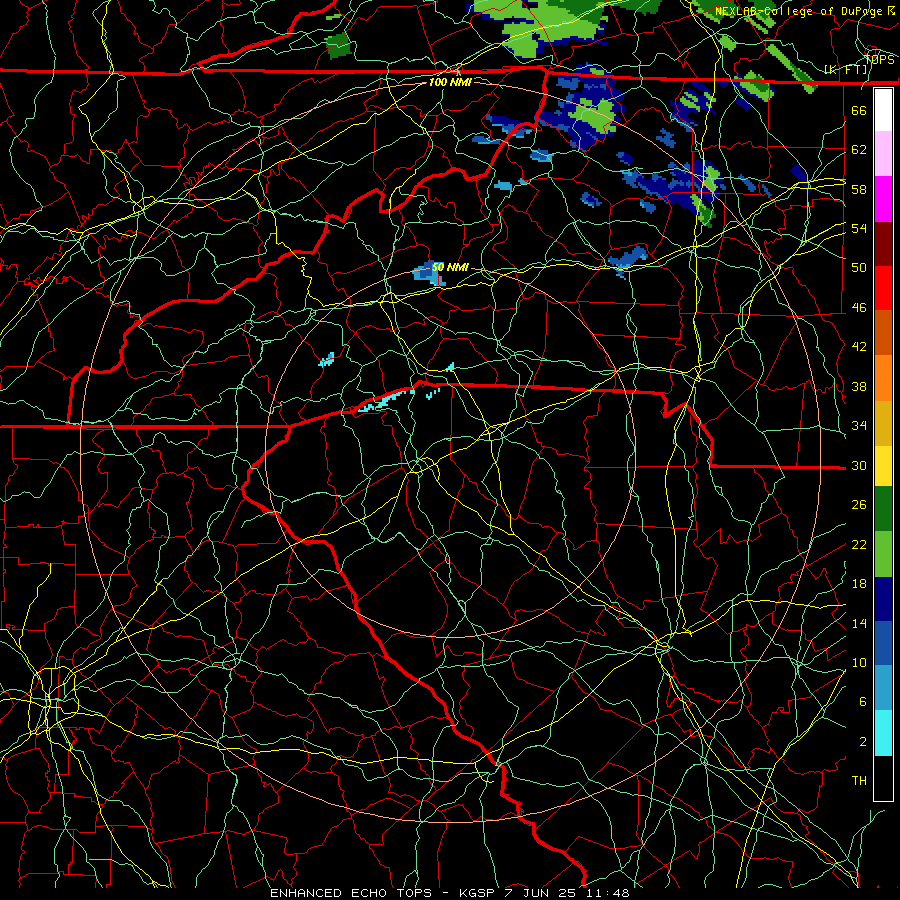
Task: Click the magenta legend swatch
Action: pos(883,199)
